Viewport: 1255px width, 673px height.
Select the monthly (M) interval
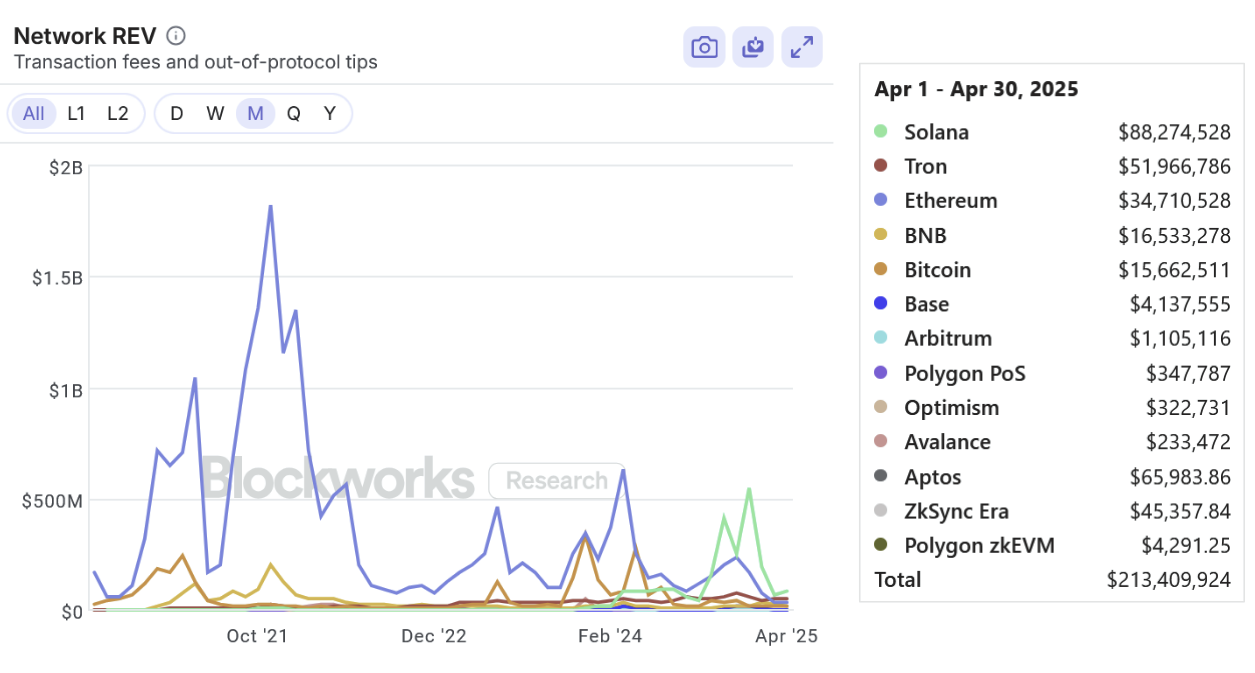[x=255, y=113]
